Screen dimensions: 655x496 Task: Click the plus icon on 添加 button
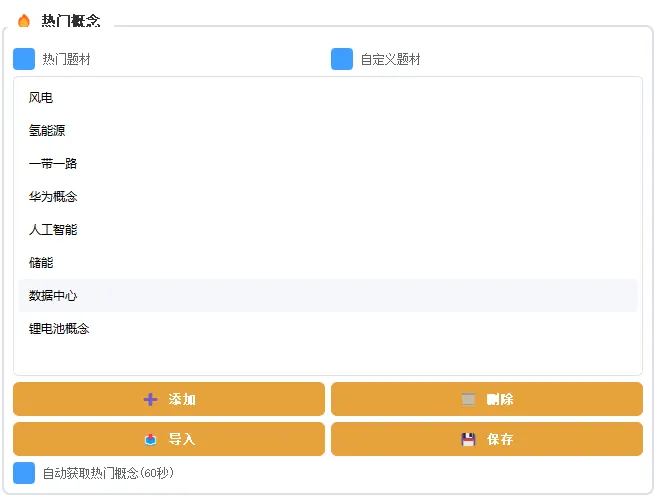[151, 399]
